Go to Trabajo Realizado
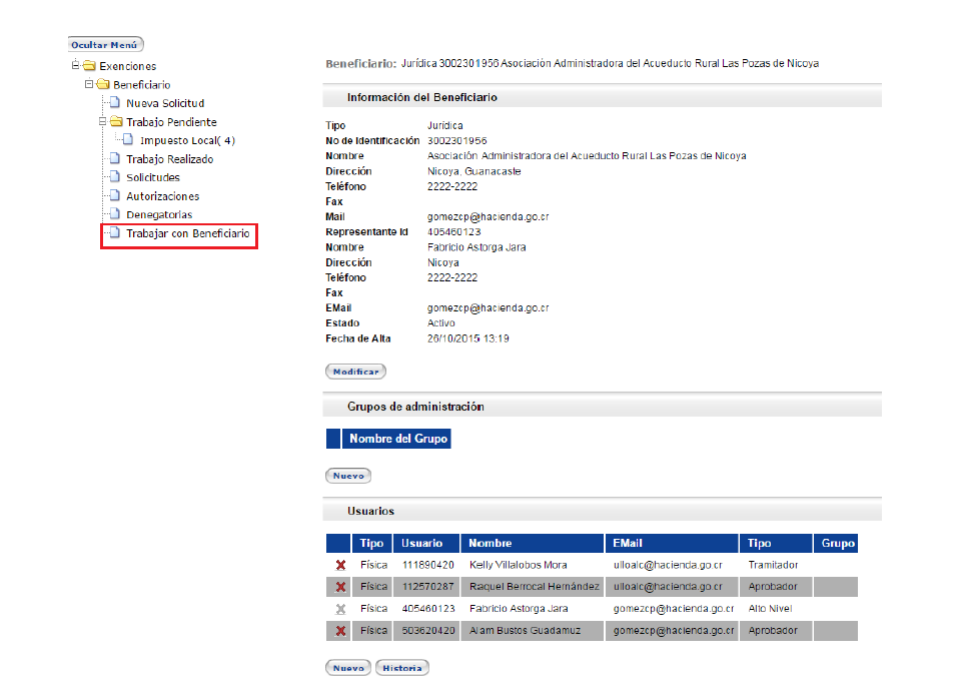 (x=169, y=159)
